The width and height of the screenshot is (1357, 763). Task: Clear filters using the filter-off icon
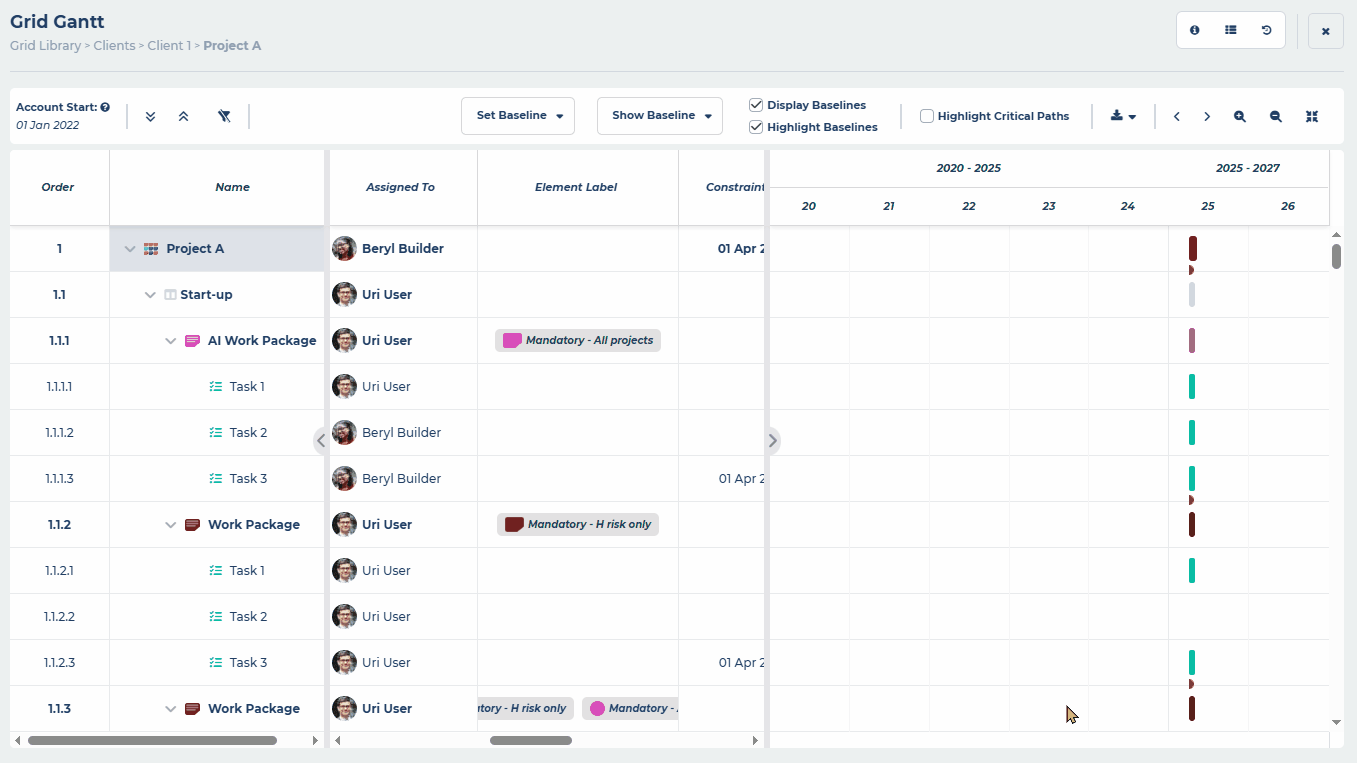(224, 116)
